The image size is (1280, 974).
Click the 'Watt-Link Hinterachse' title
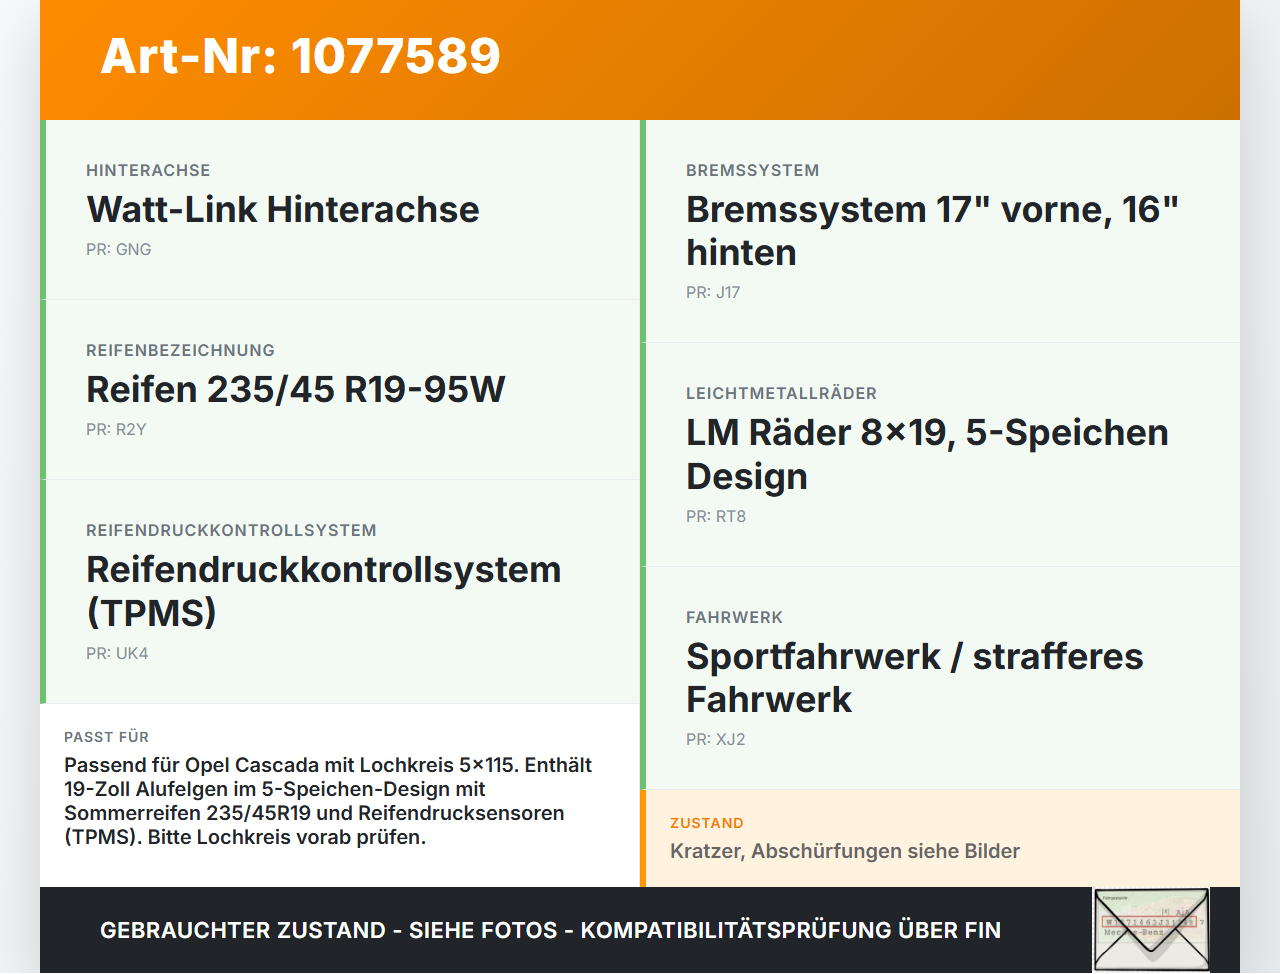(x=283, y=209)
